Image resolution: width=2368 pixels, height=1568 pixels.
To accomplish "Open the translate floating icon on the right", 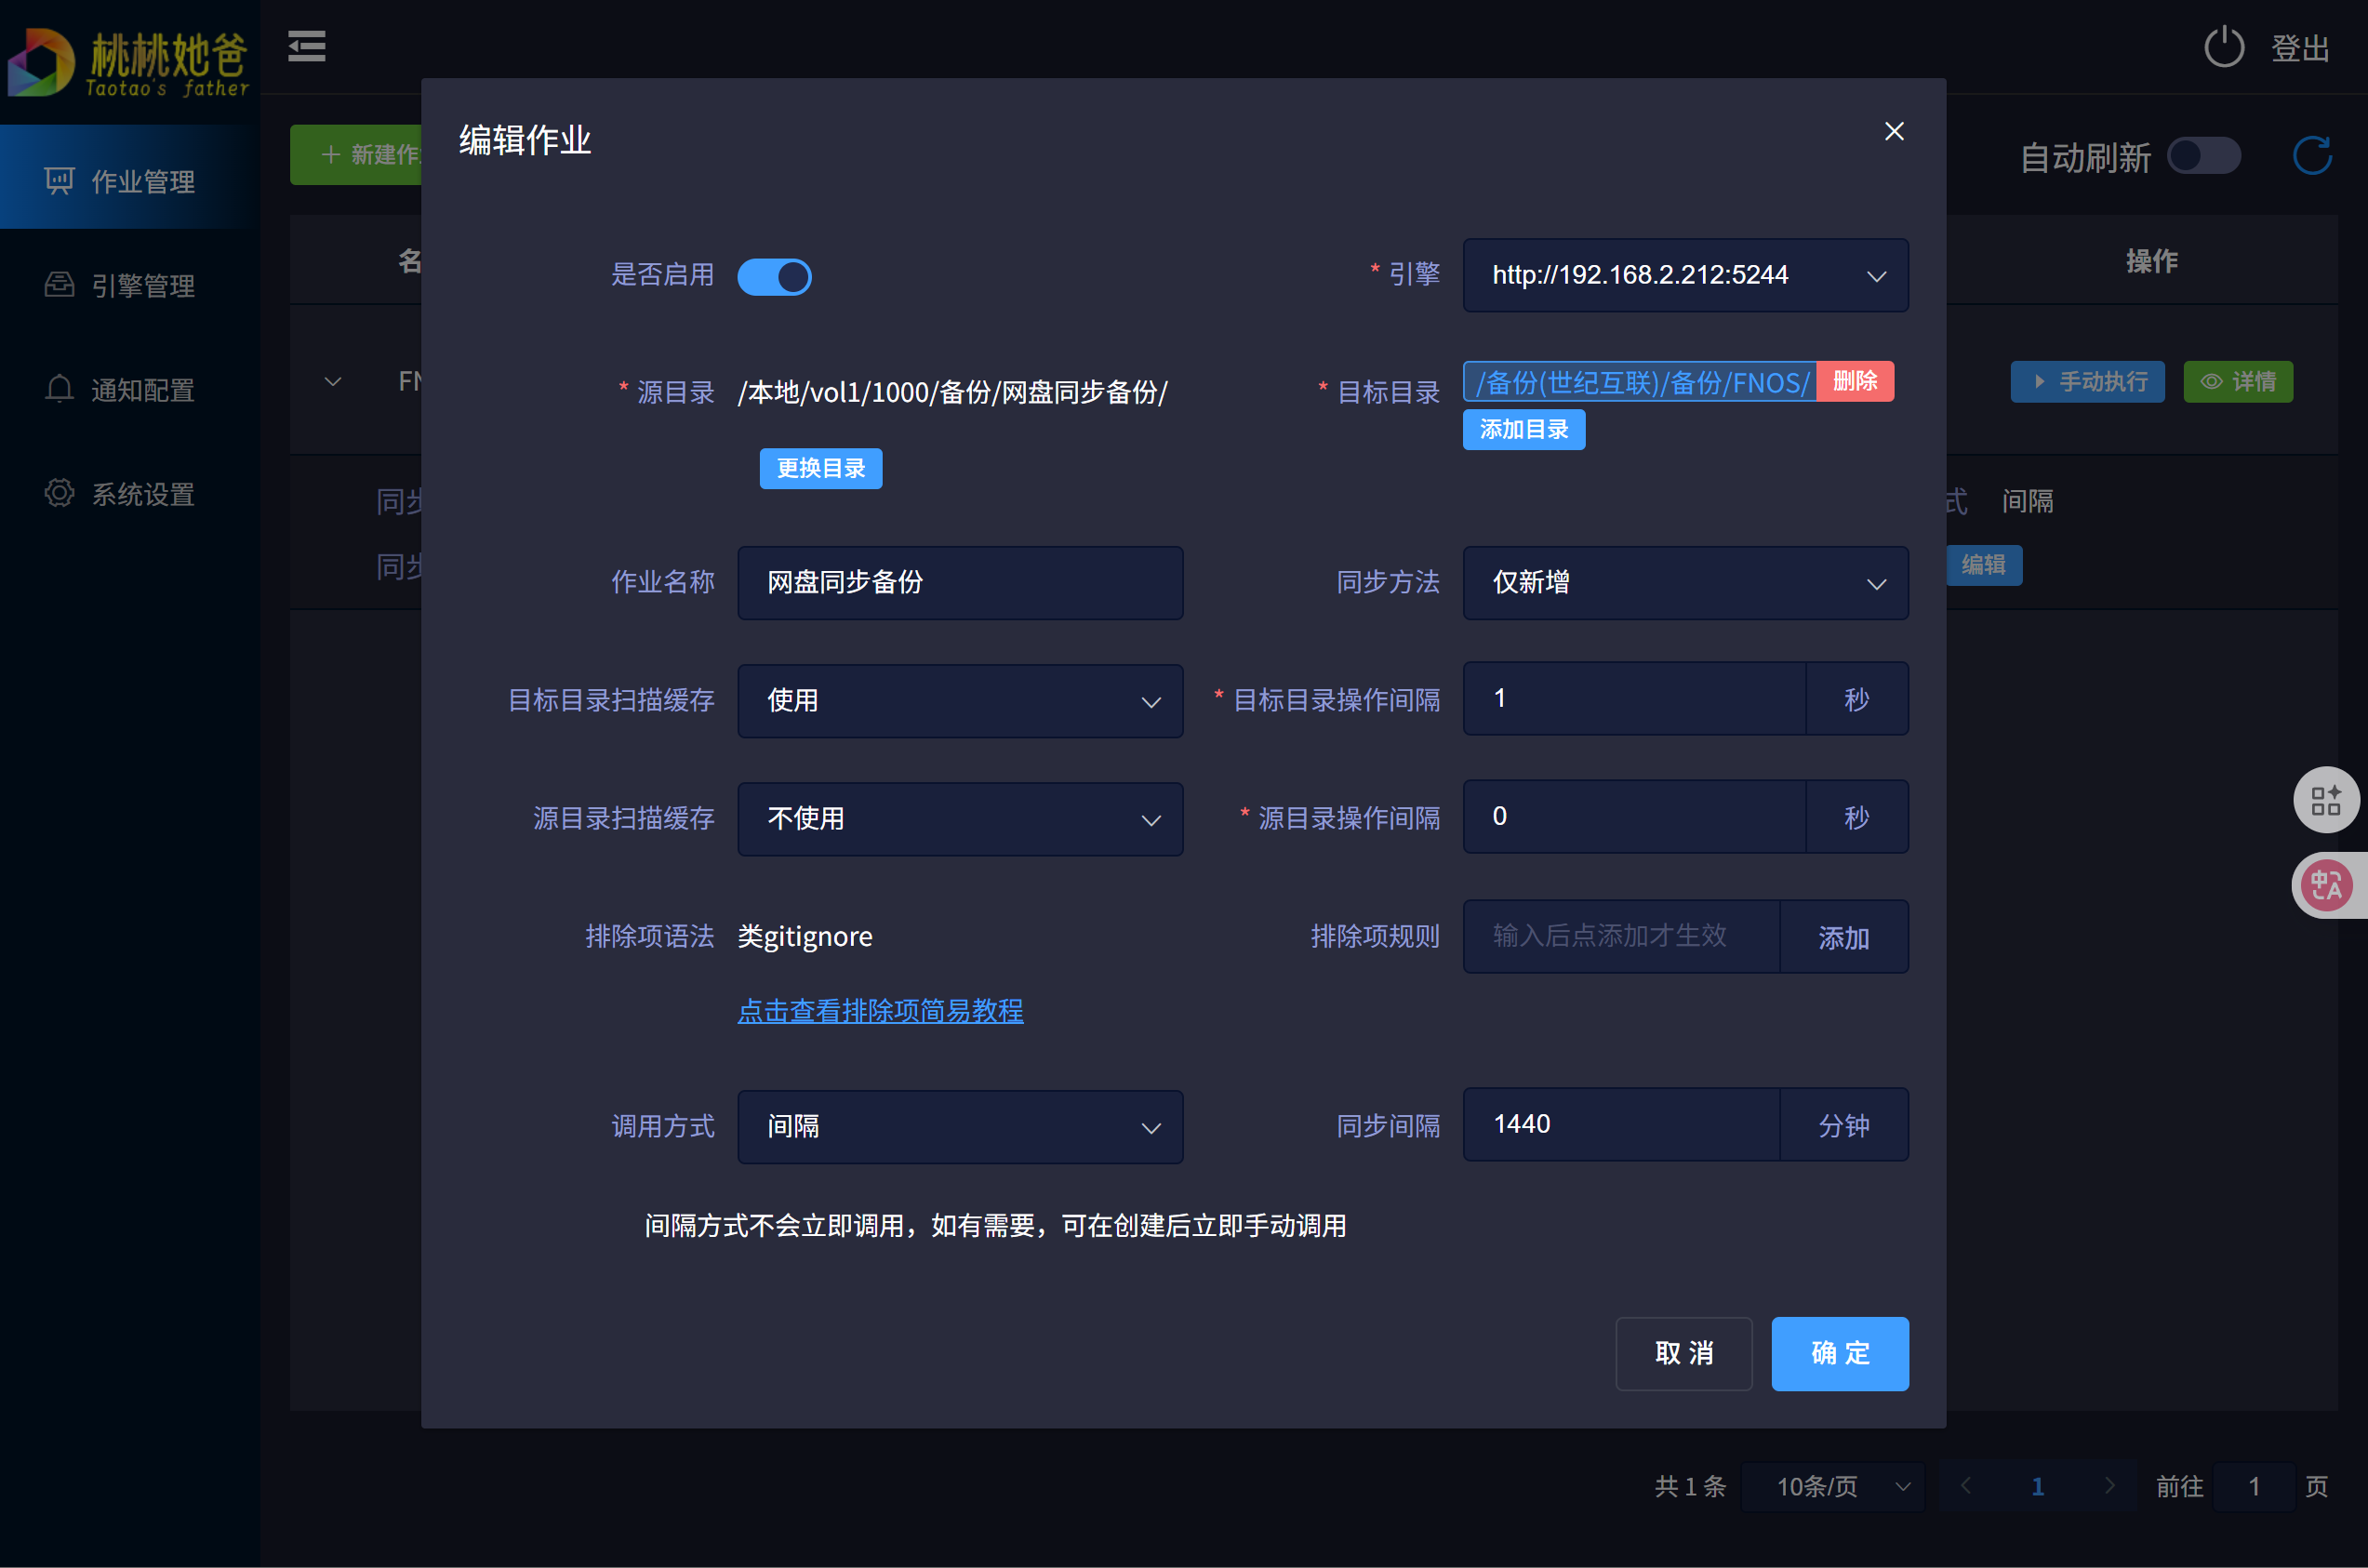I will tap(2326, 885).
